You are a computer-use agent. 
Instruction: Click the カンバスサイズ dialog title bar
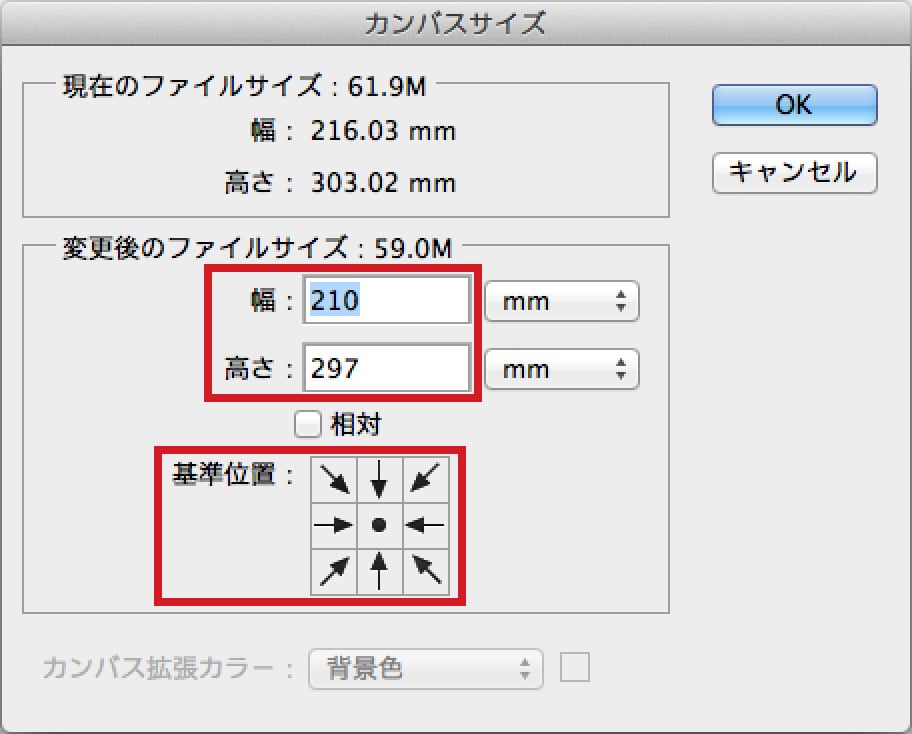(456, 22)
